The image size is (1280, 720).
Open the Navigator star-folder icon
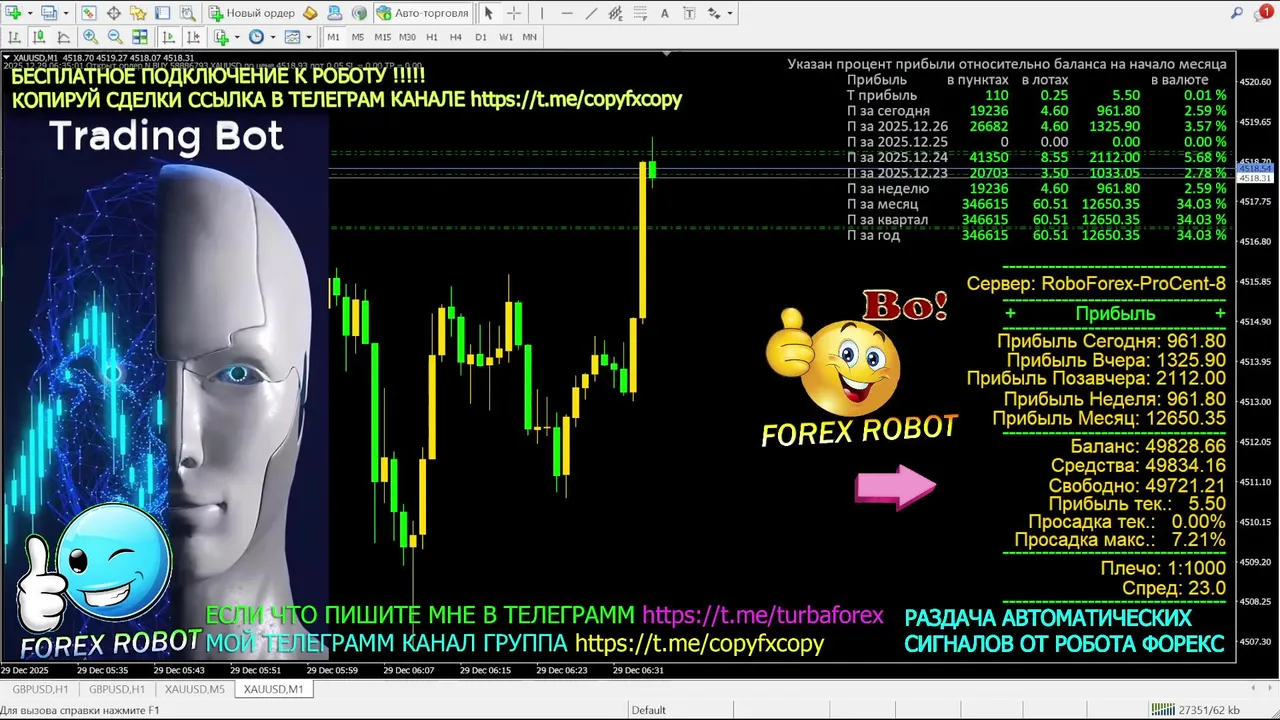(x=138, y=13)
